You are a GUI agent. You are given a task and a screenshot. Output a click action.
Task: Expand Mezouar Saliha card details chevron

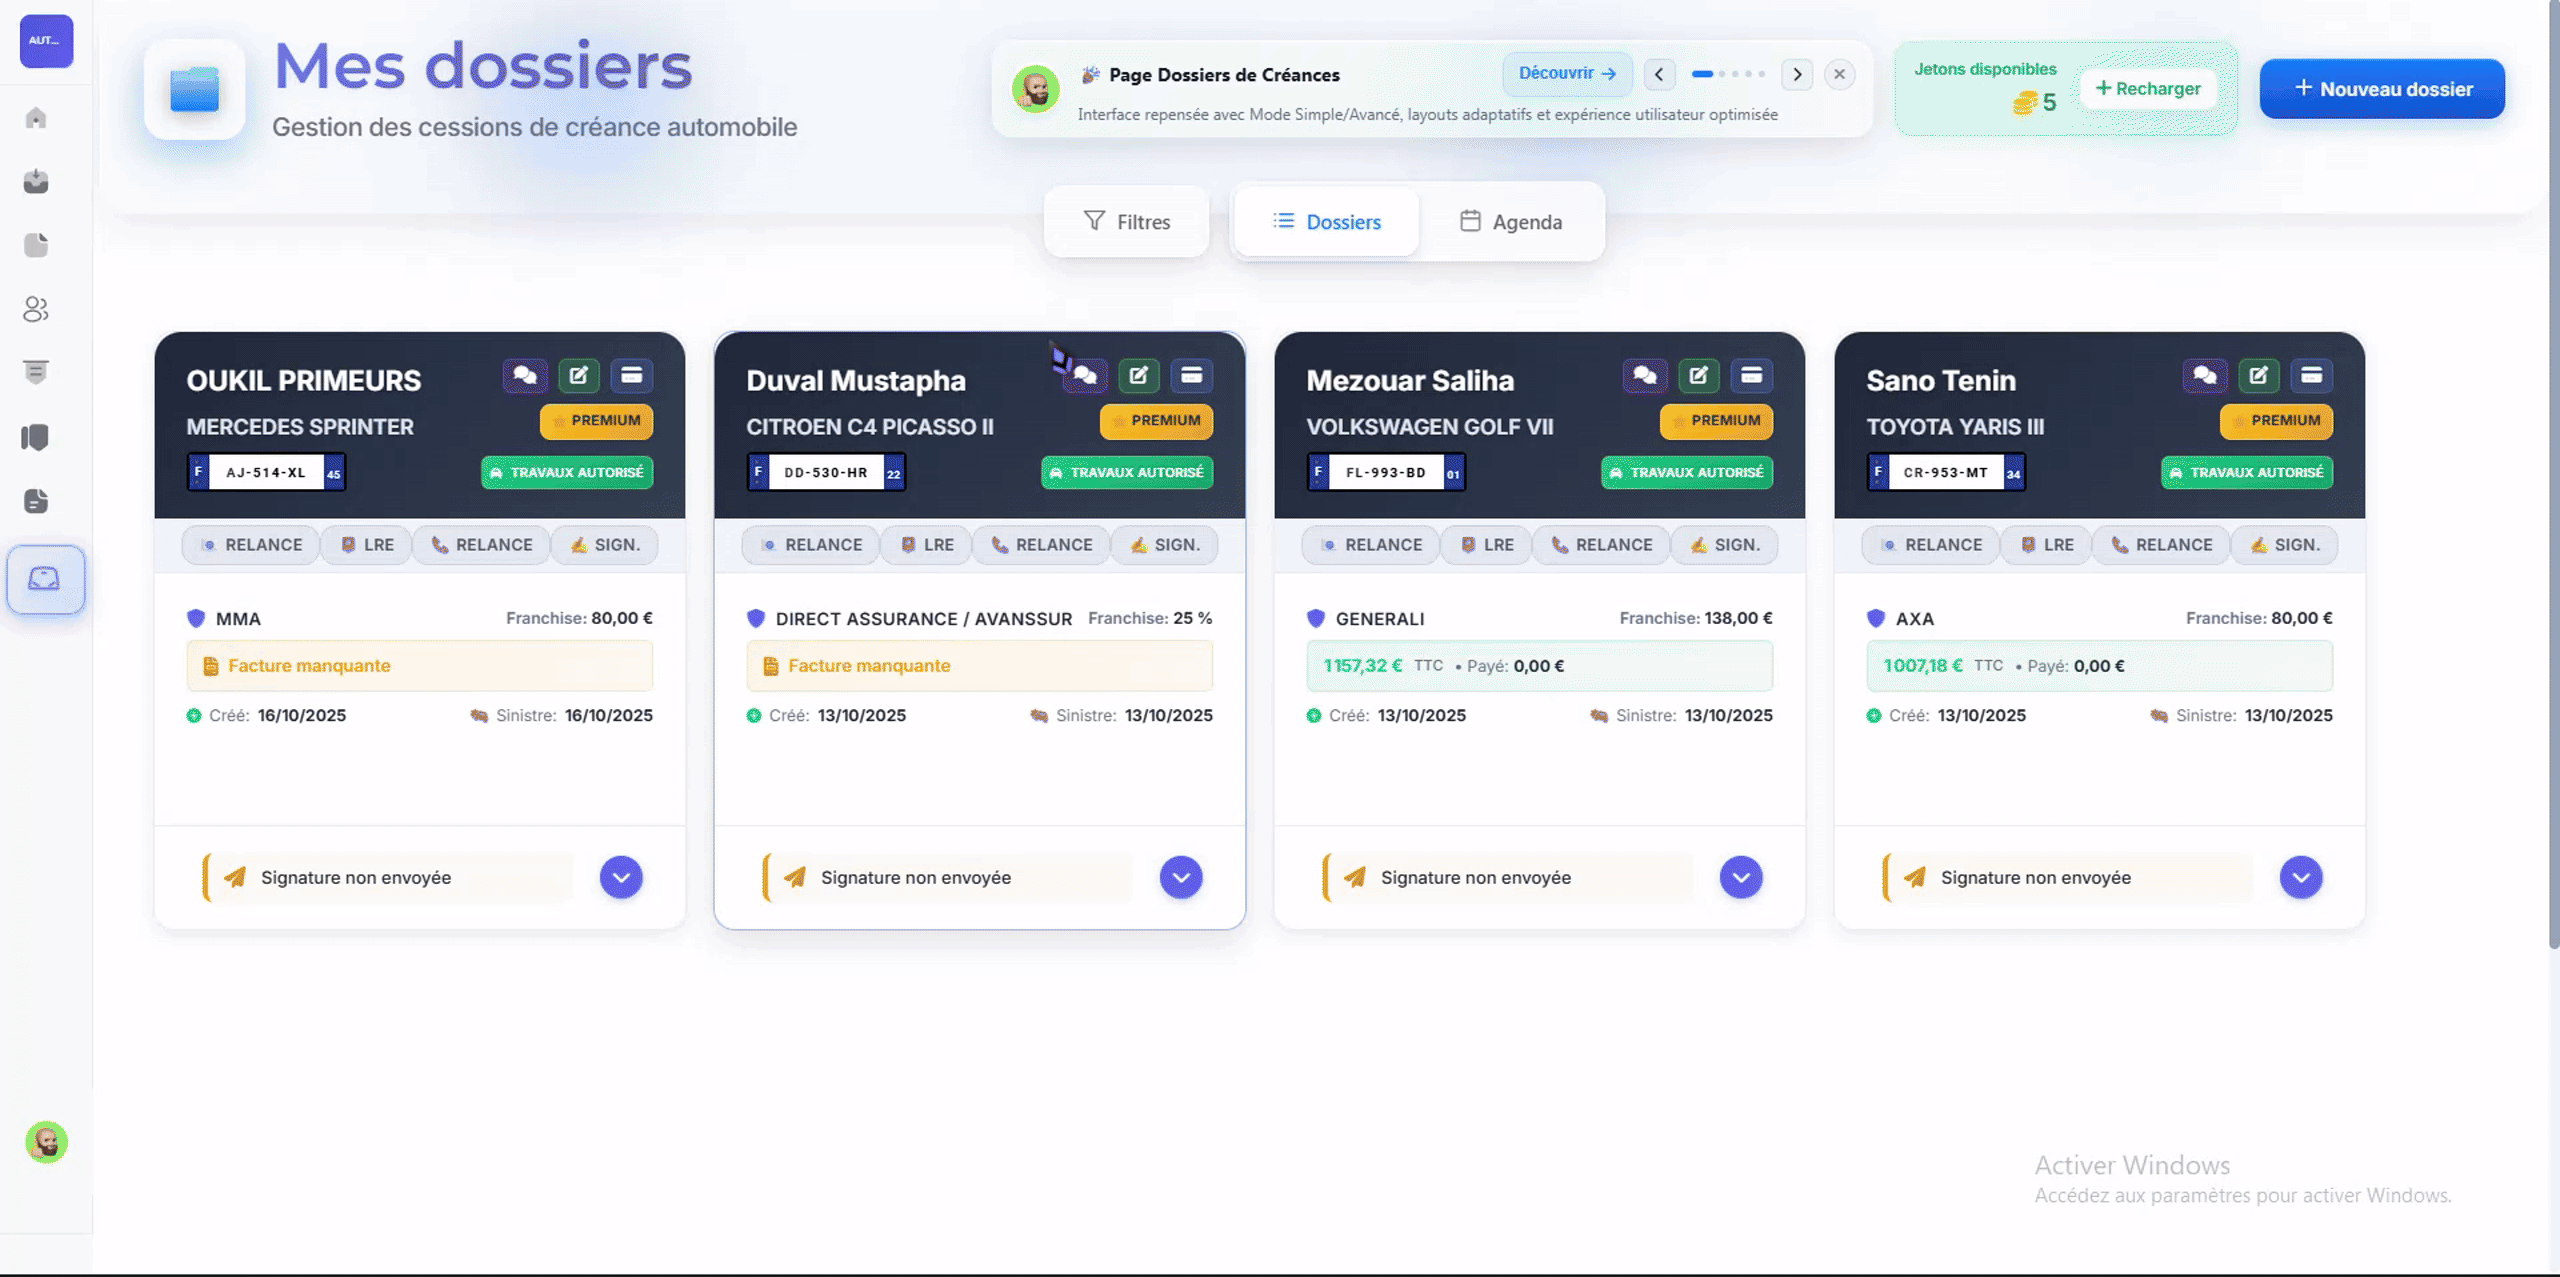point(1741,877)
